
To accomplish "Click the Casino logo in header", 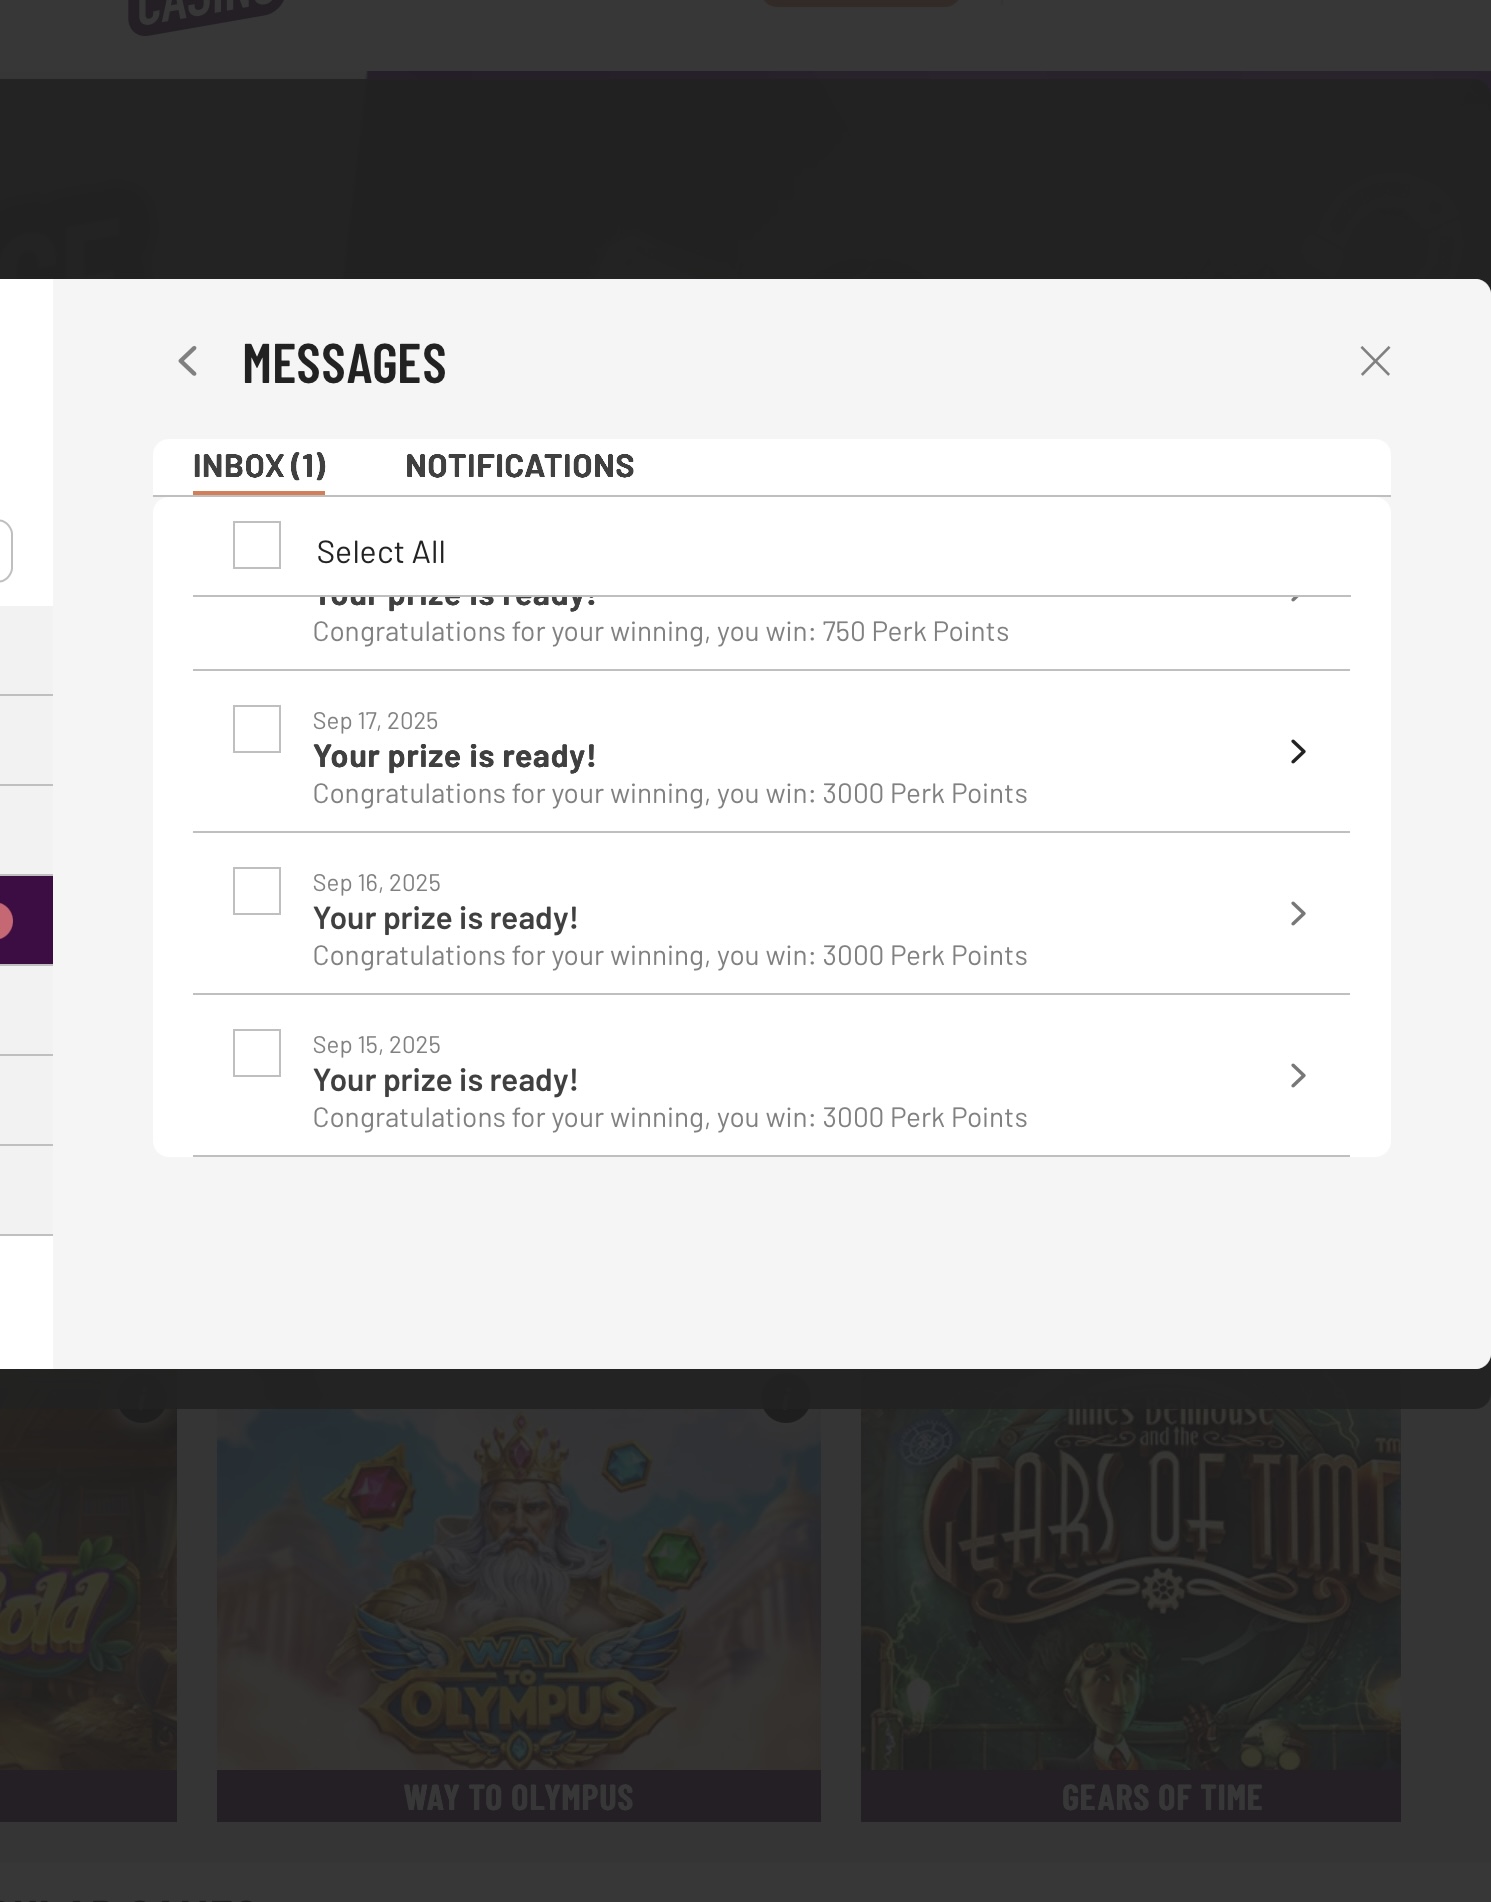I will tap(205, 14).
